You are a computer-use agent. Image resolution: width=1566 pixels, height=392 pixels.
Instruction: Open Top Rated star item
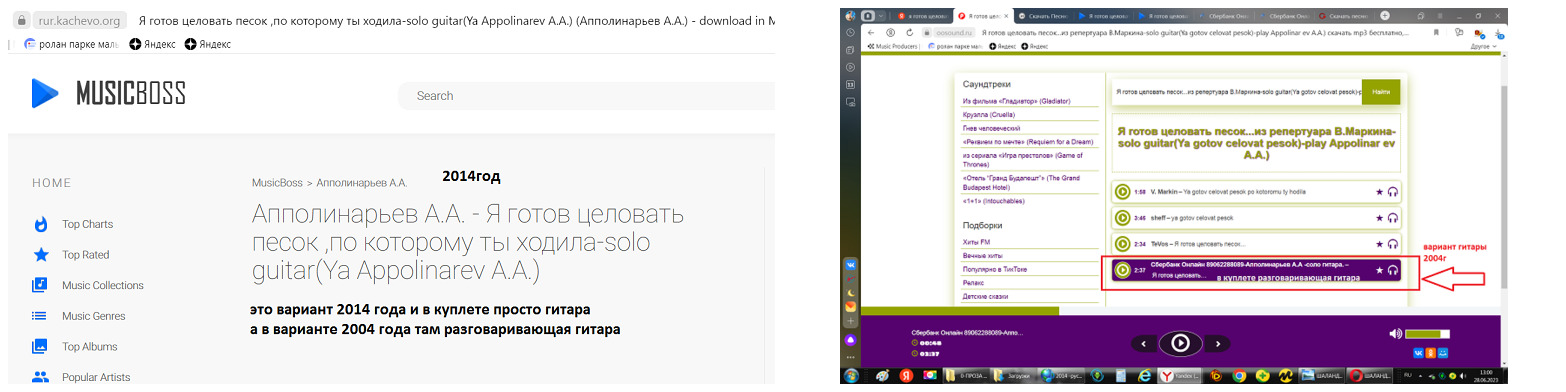[85, 255]
